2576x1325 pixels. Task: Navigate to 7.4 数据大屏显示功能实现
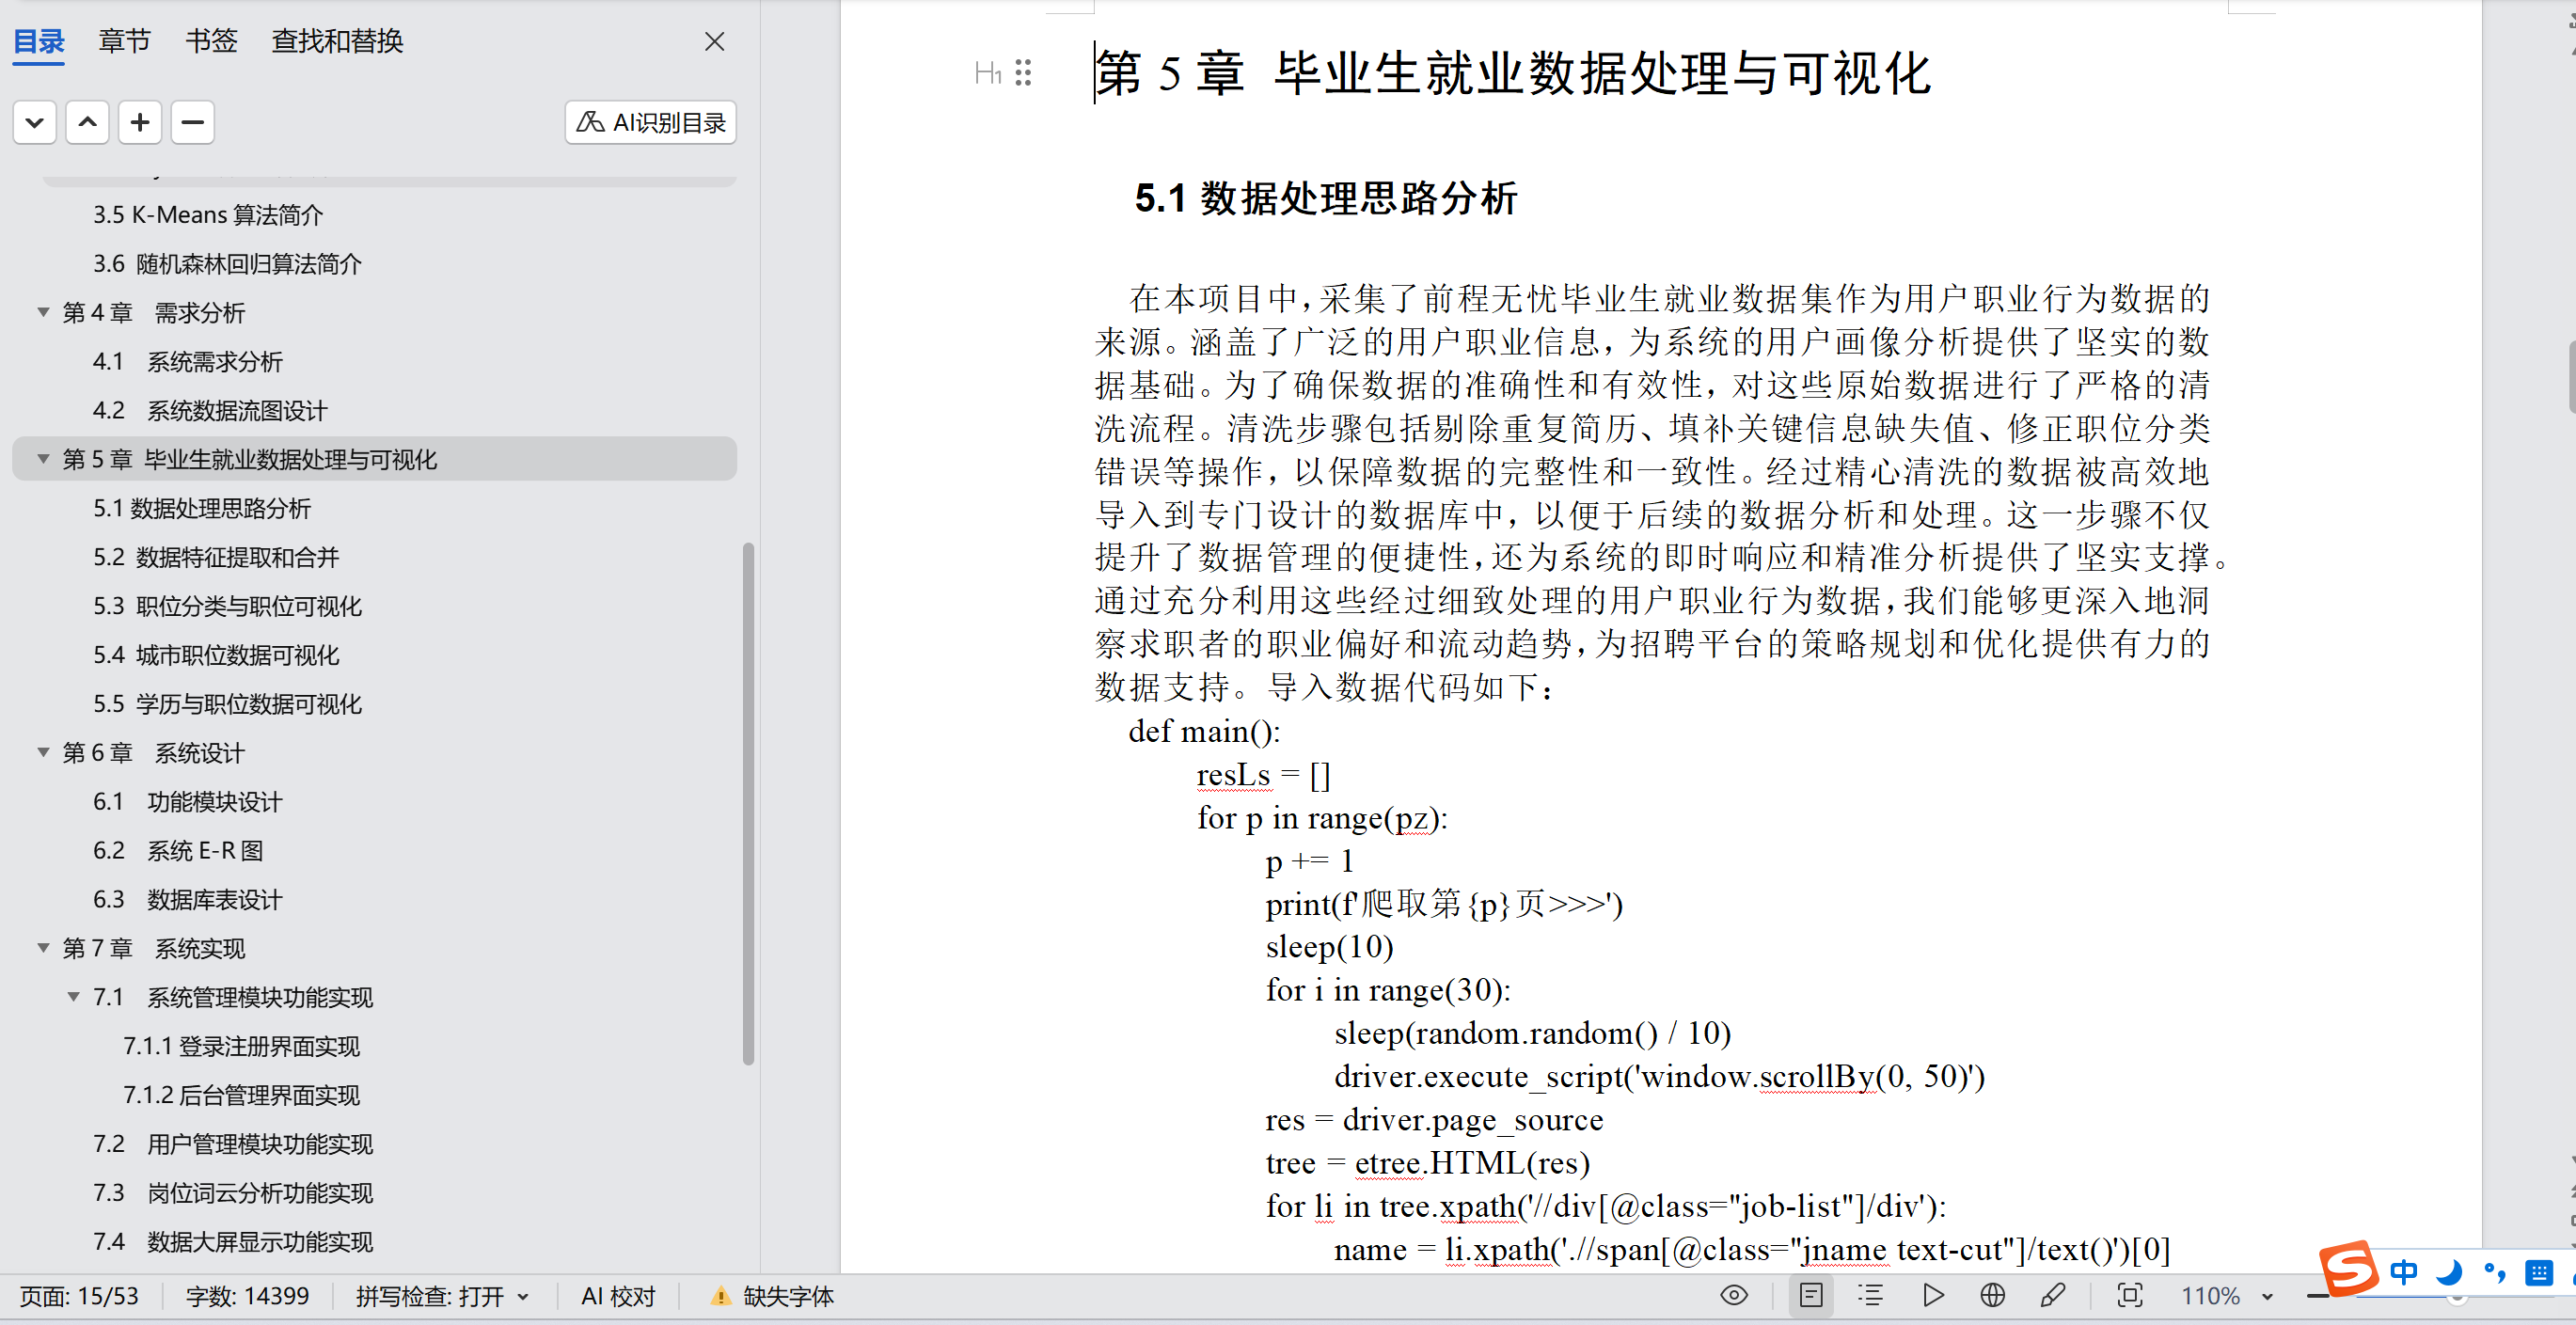pos(233,1241)
